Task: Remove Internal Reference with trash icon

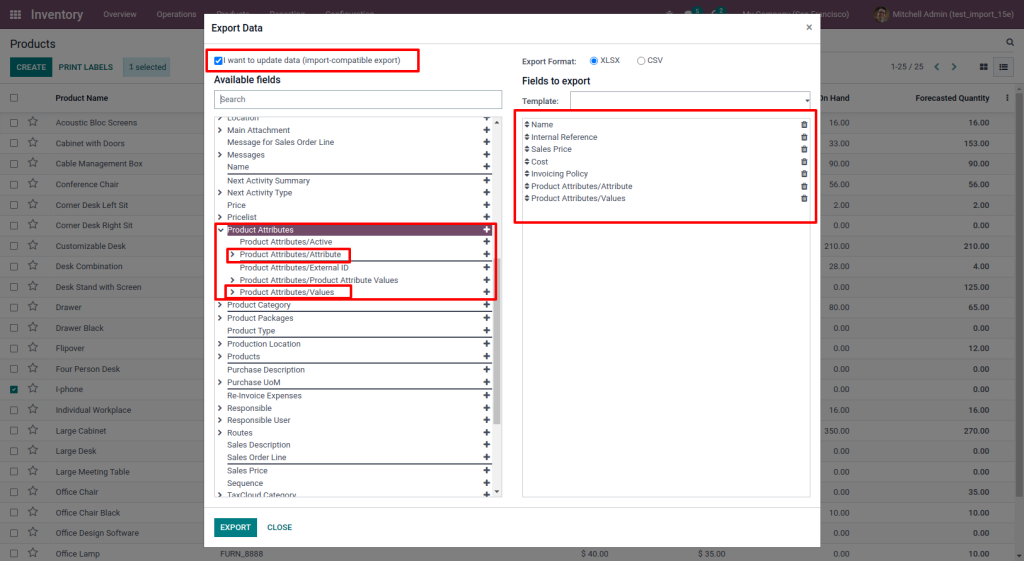Action: click(804, 137)
